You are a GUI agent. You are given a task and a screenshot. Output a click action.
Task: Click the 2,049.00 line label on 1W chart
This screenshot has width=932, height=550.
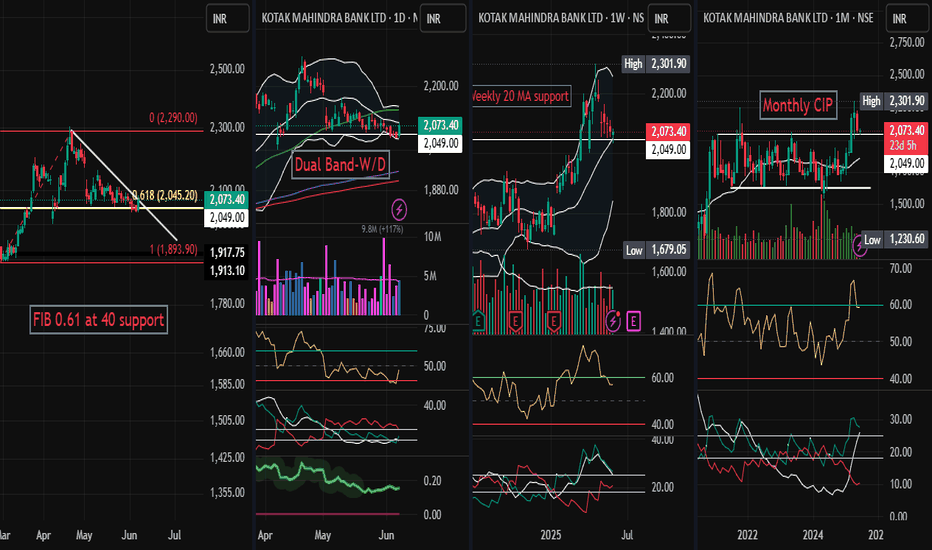(668, 150)
